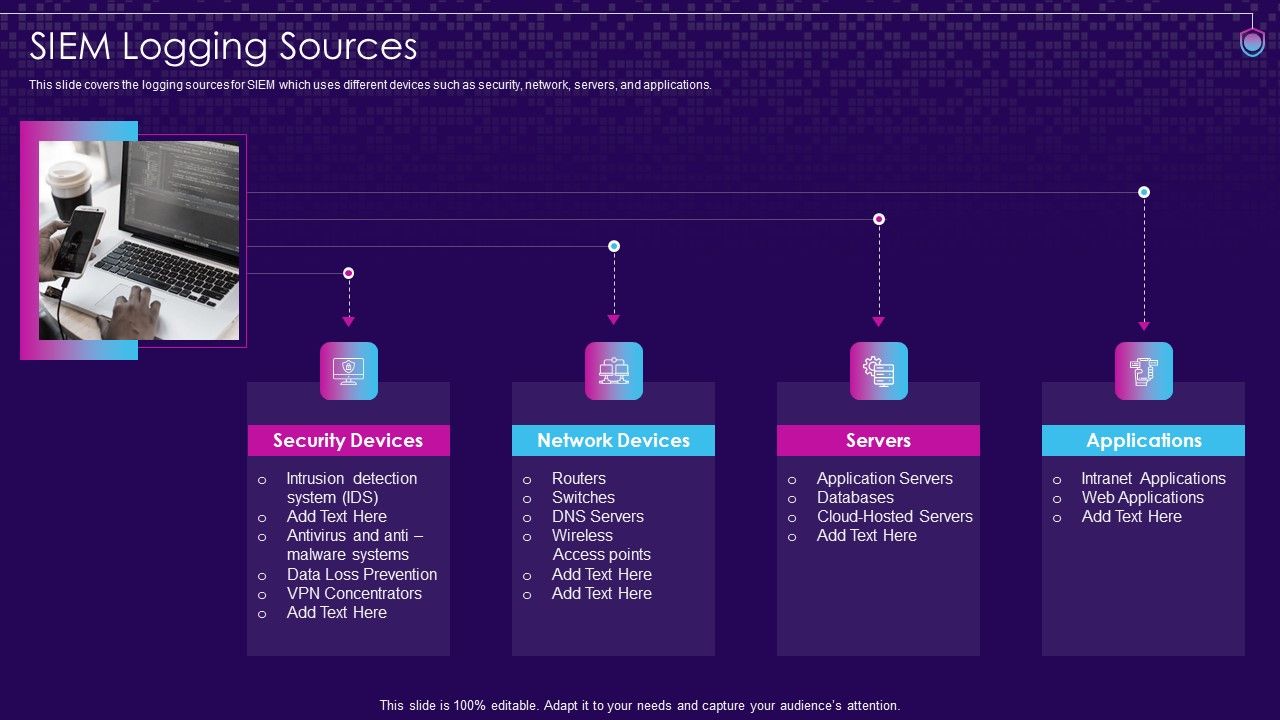
Task: Select the Applications header
Action: coord(1143,440)
